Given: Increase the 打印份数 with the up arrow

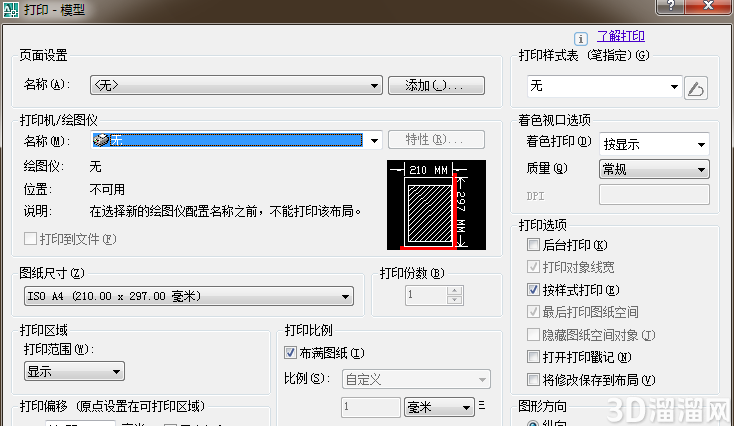Looking at the screenshot, I should [454, 291].
